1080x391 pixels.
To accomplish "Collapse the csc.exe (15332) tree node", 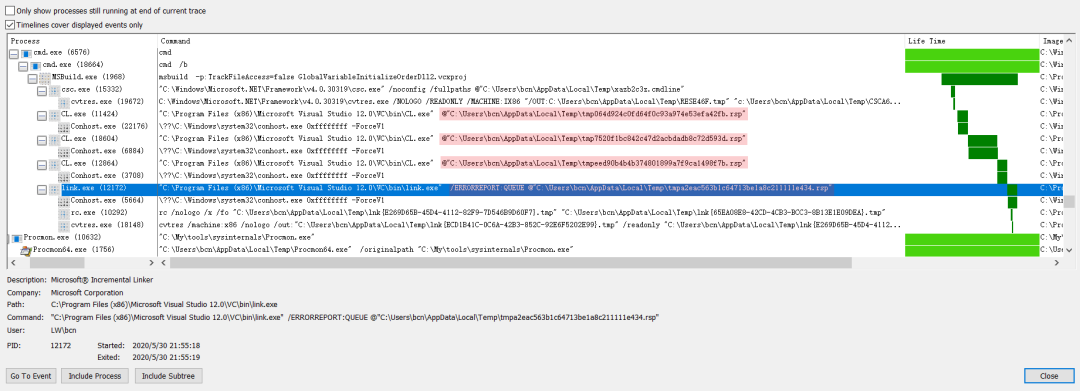I will point(43,91).
